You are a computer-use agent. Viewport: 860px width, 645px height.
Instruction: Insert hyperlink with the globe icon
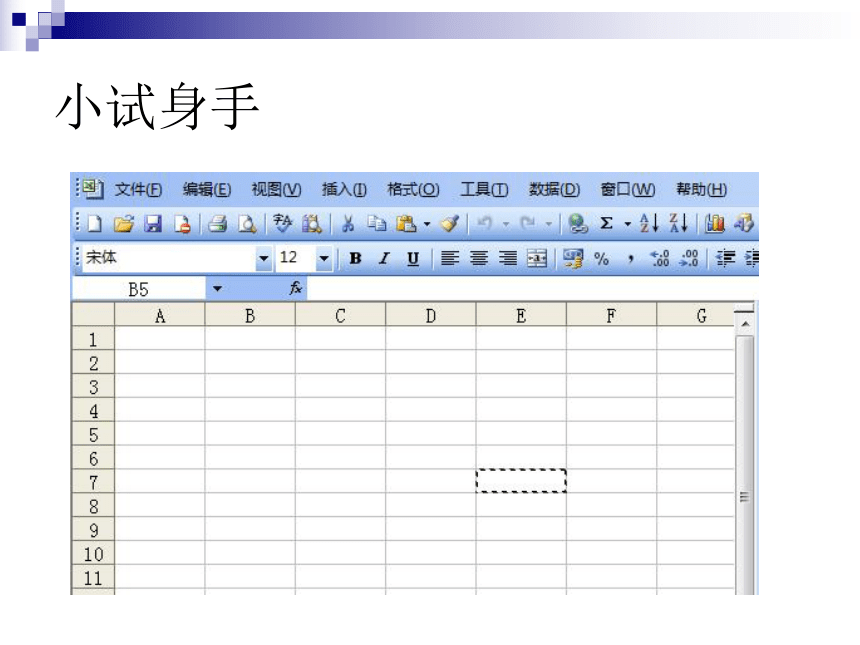coord(578,224)
